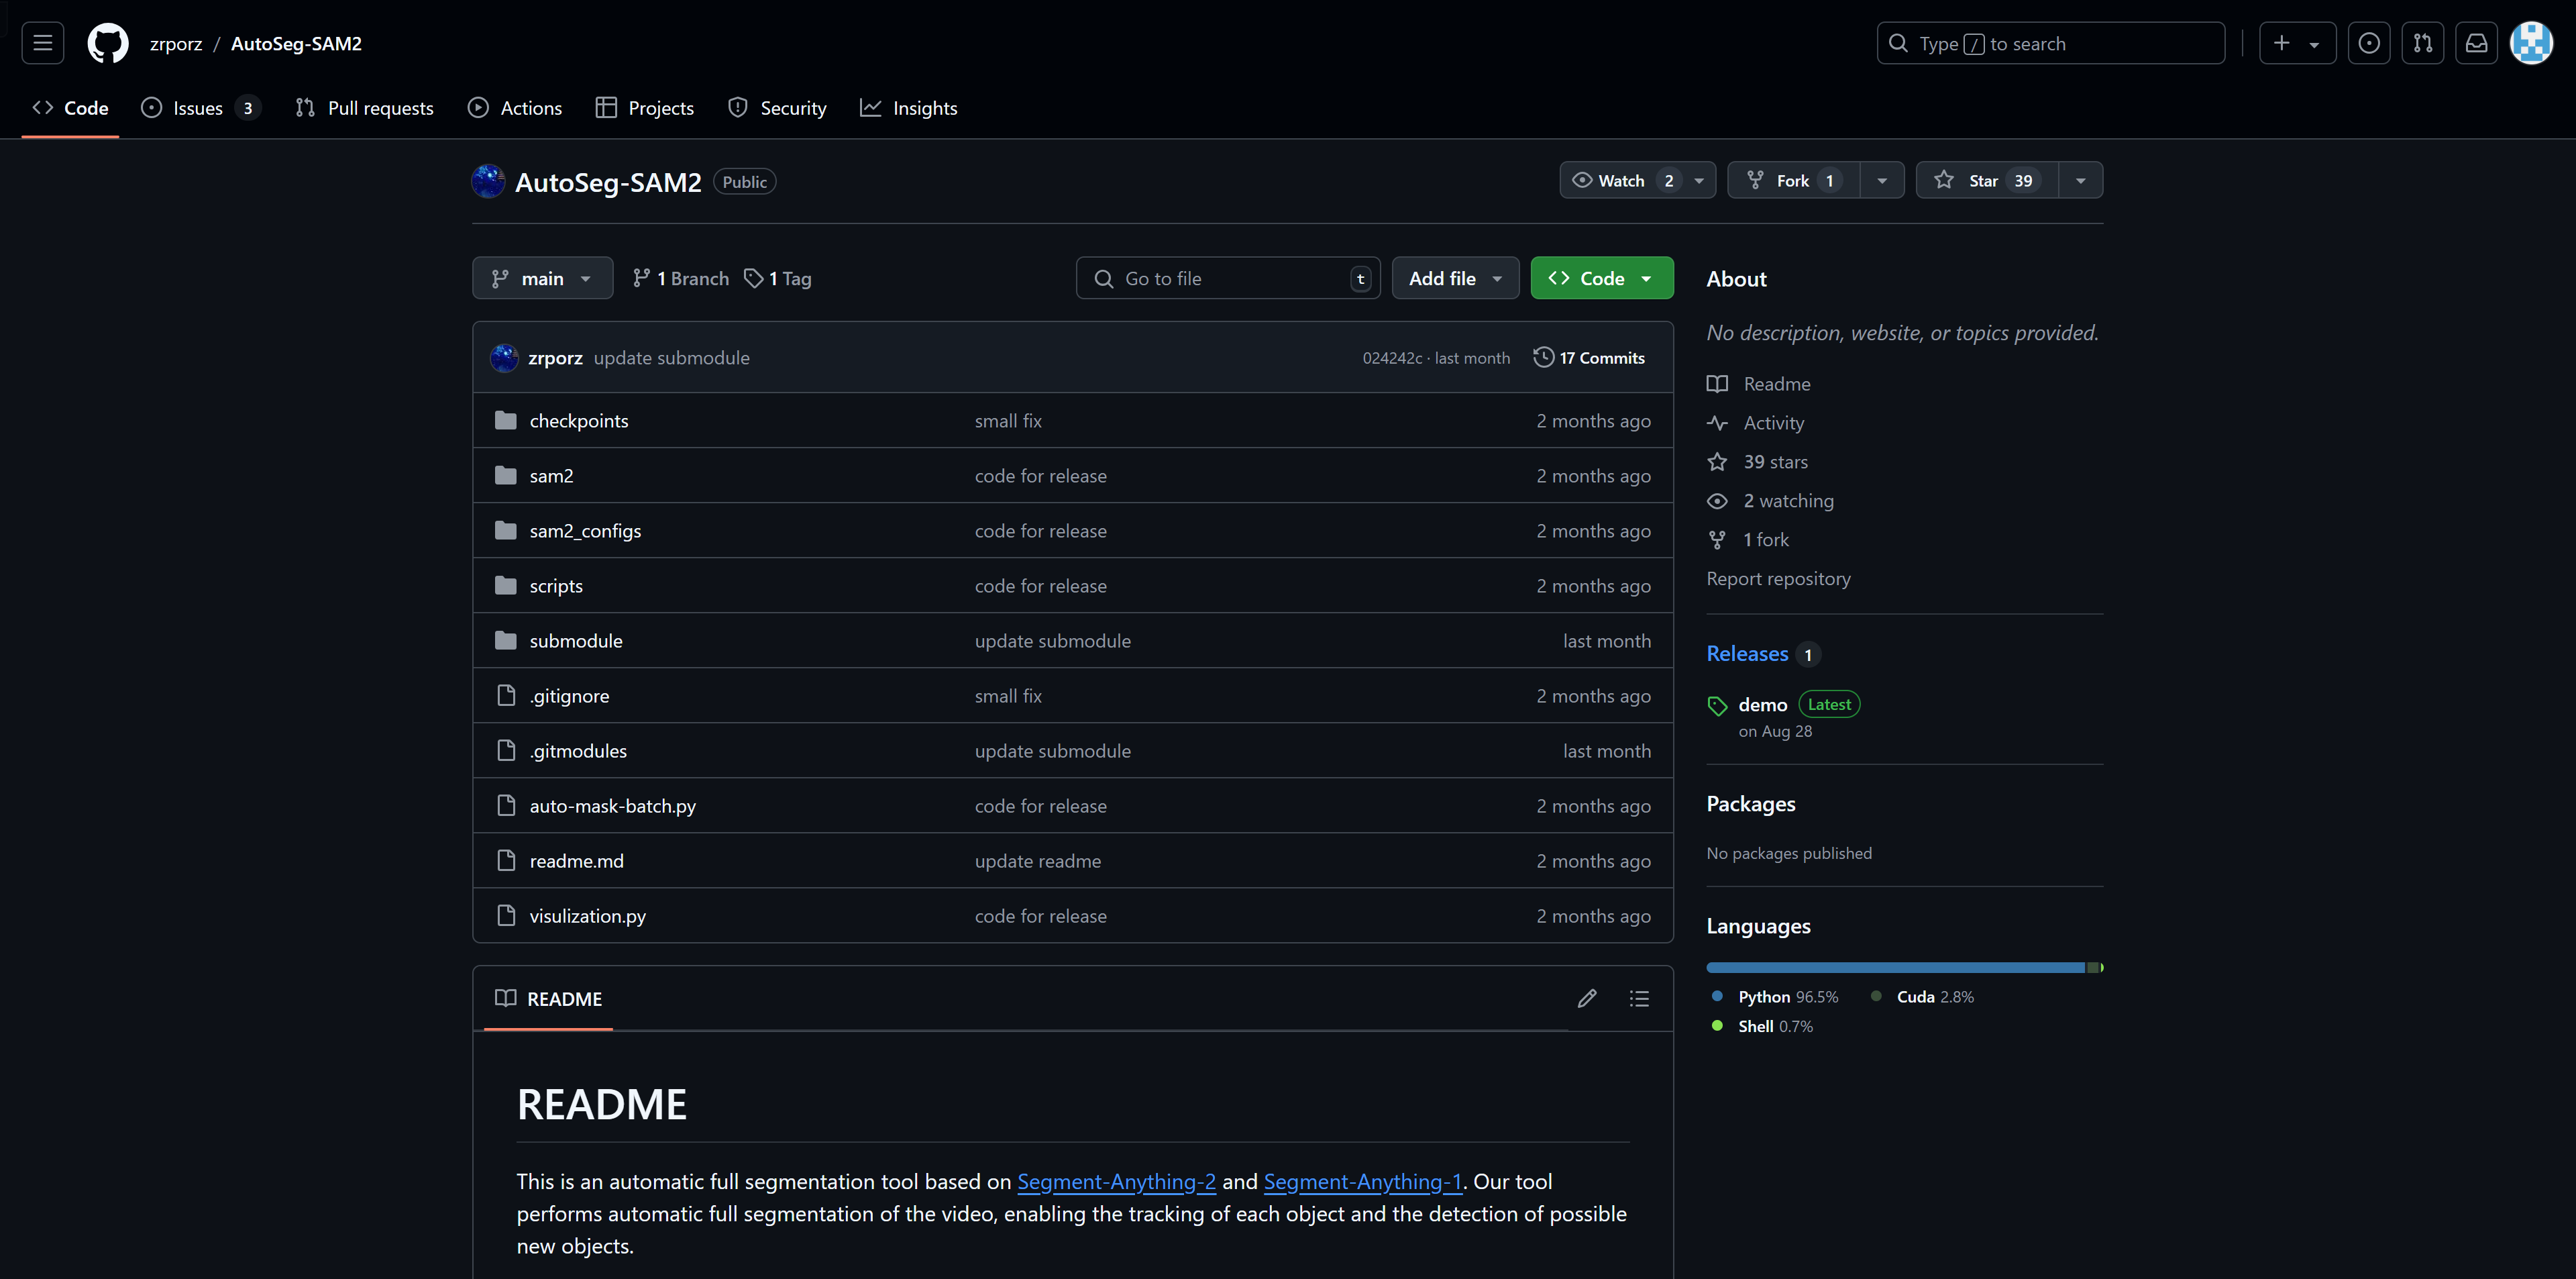
Task: Expand the Add file dropdown
Action: click(x=1455, y=278)
